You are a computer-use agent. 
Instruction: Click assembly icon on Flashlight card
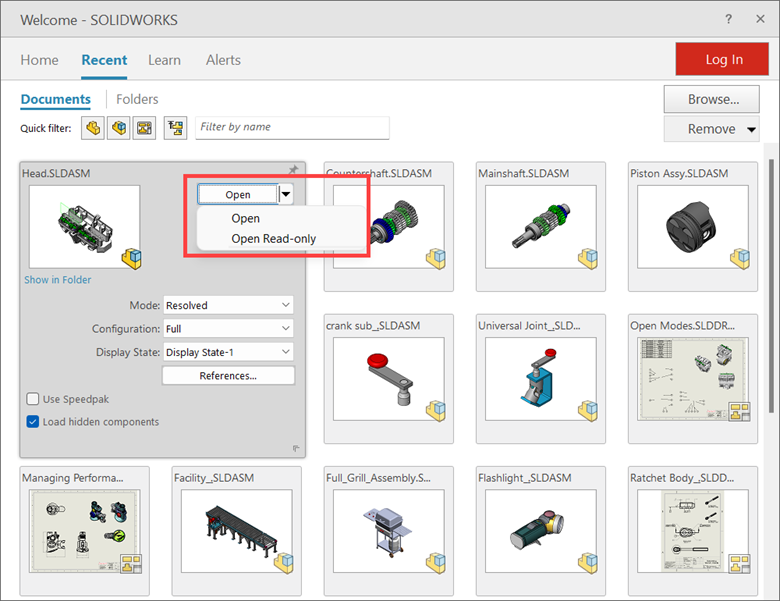(x=588, y=563)
